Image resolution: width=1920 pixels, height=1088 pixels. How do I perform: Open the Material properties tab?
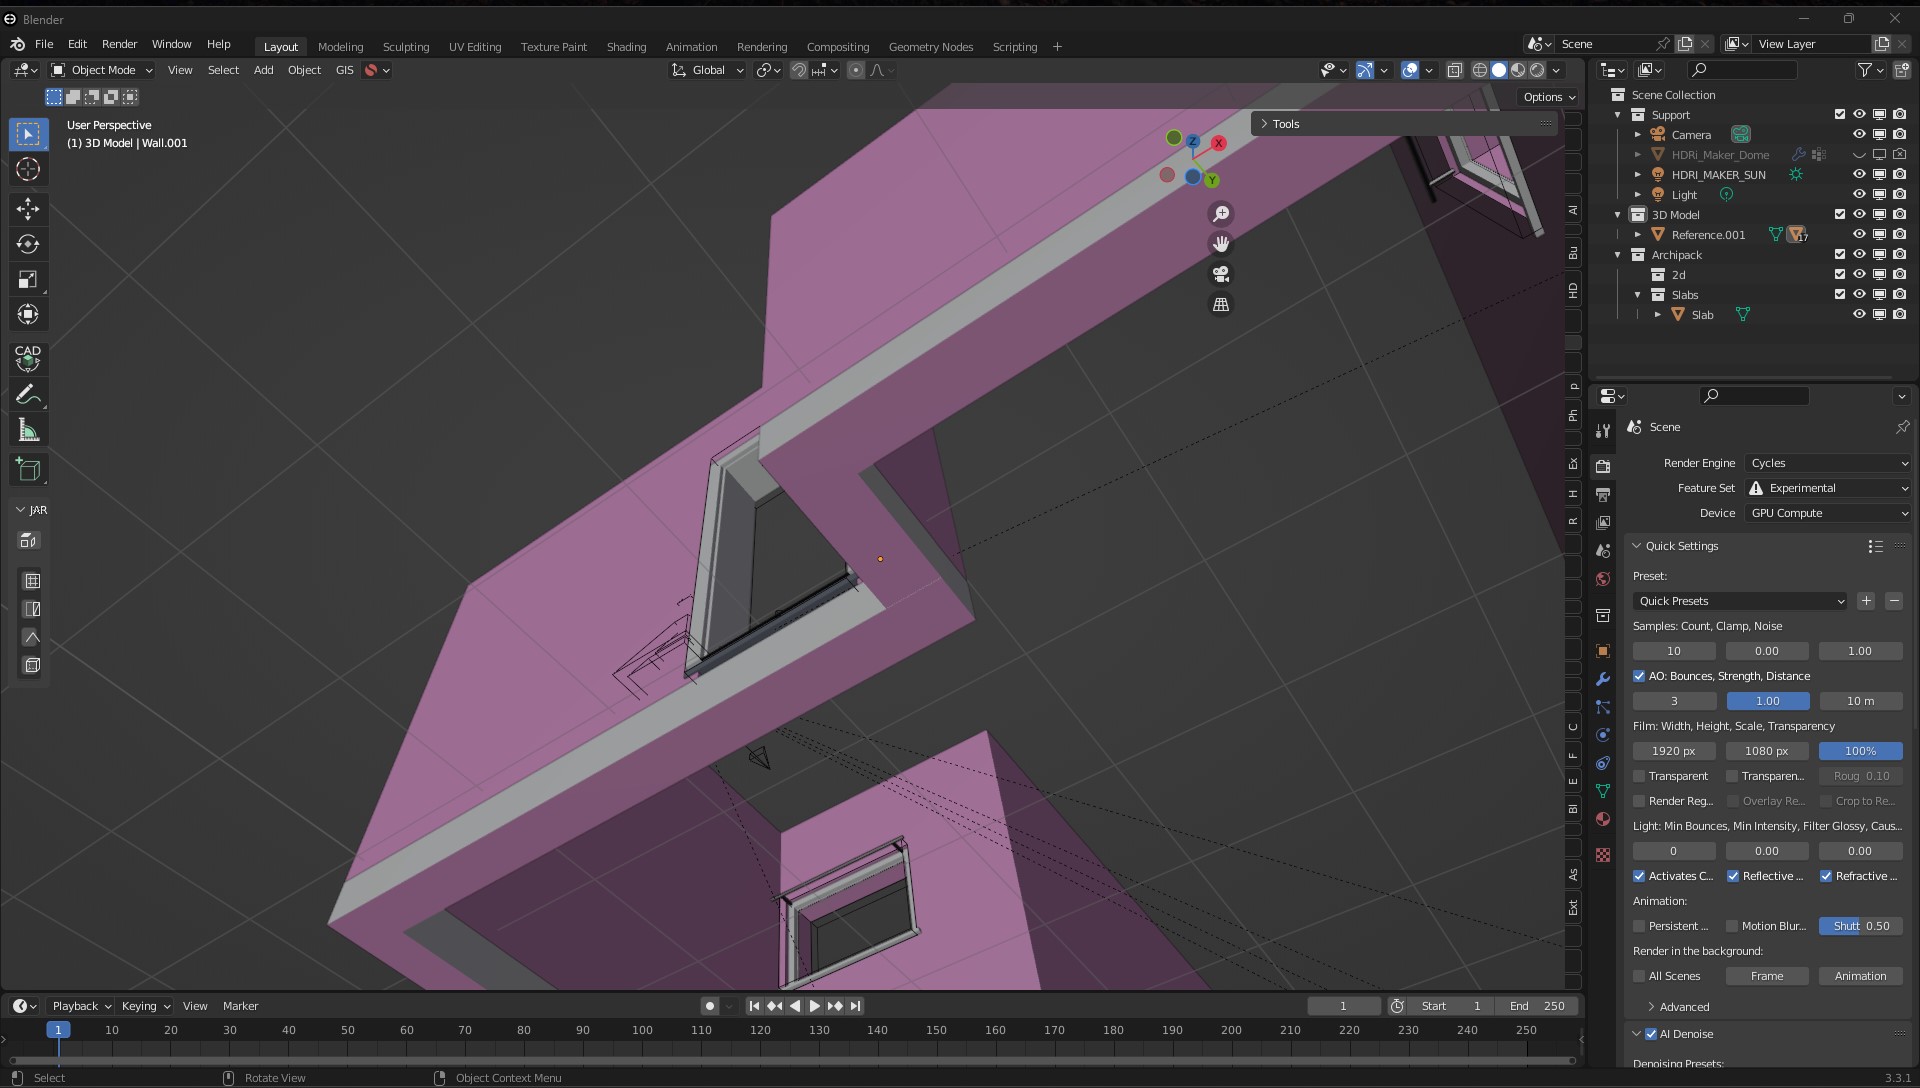tap(1603, 819)
